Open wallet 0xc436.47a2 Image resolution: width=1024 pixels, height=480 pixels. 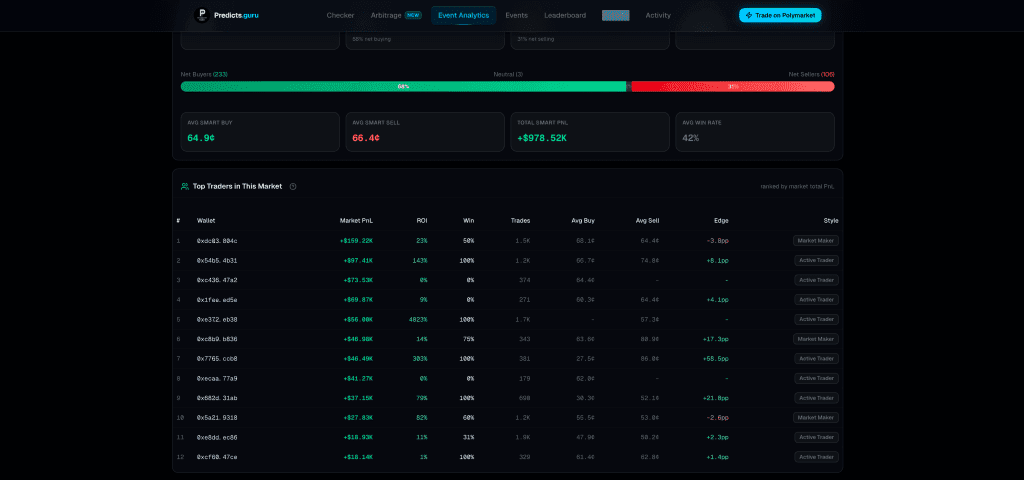(x=217, y=280)
